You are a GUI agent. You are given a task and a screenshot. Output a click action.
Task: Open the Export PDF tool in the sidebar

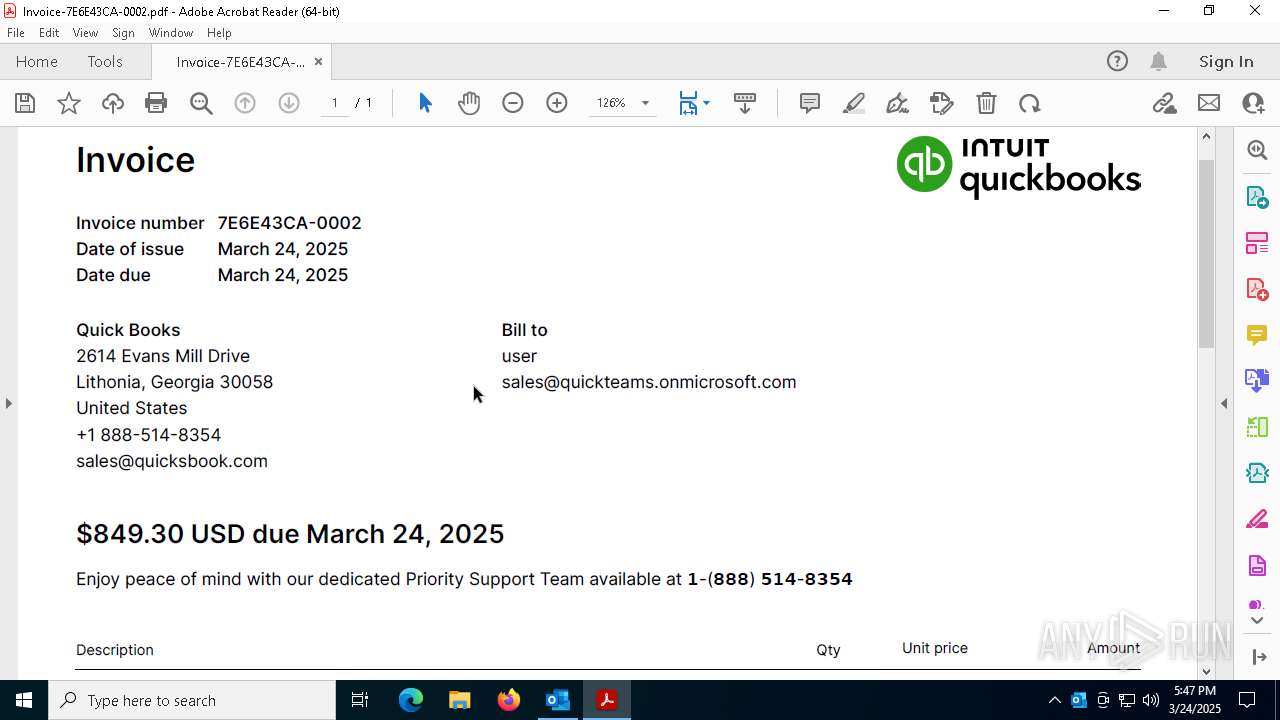[1257, 196]
